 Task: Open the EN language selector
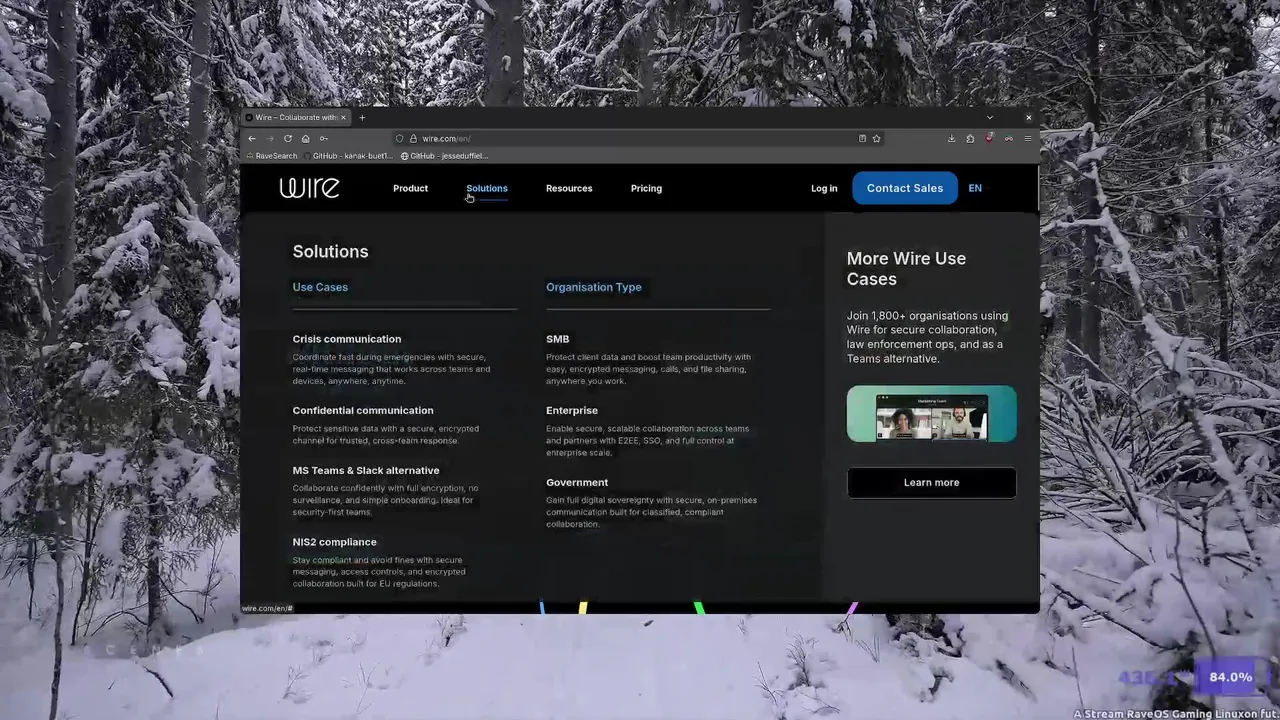point(975,188)
